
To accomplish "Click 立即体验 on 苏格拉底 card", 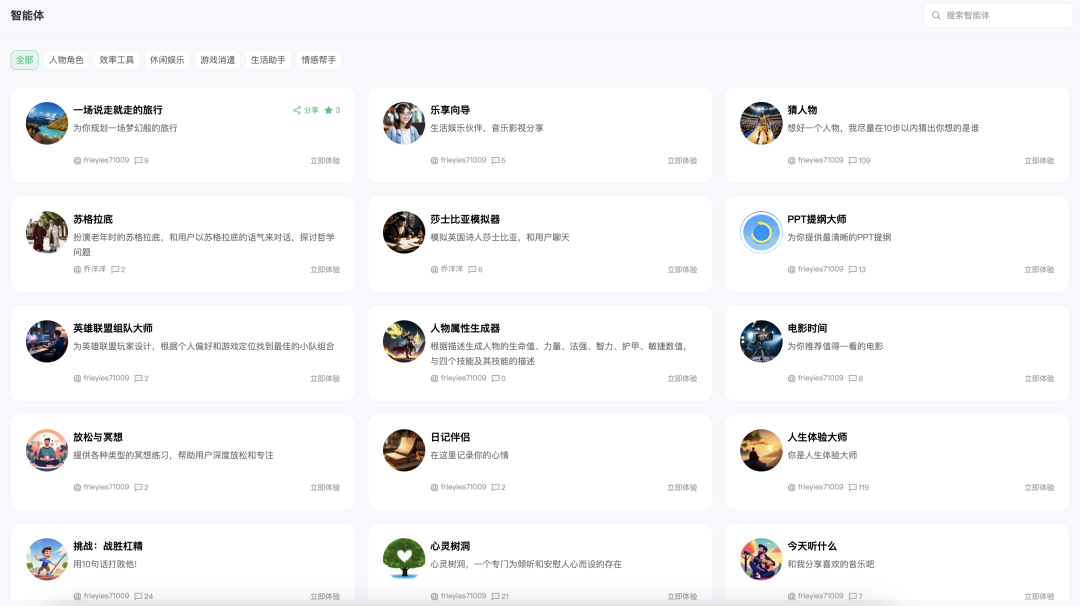I will point(325,269).
